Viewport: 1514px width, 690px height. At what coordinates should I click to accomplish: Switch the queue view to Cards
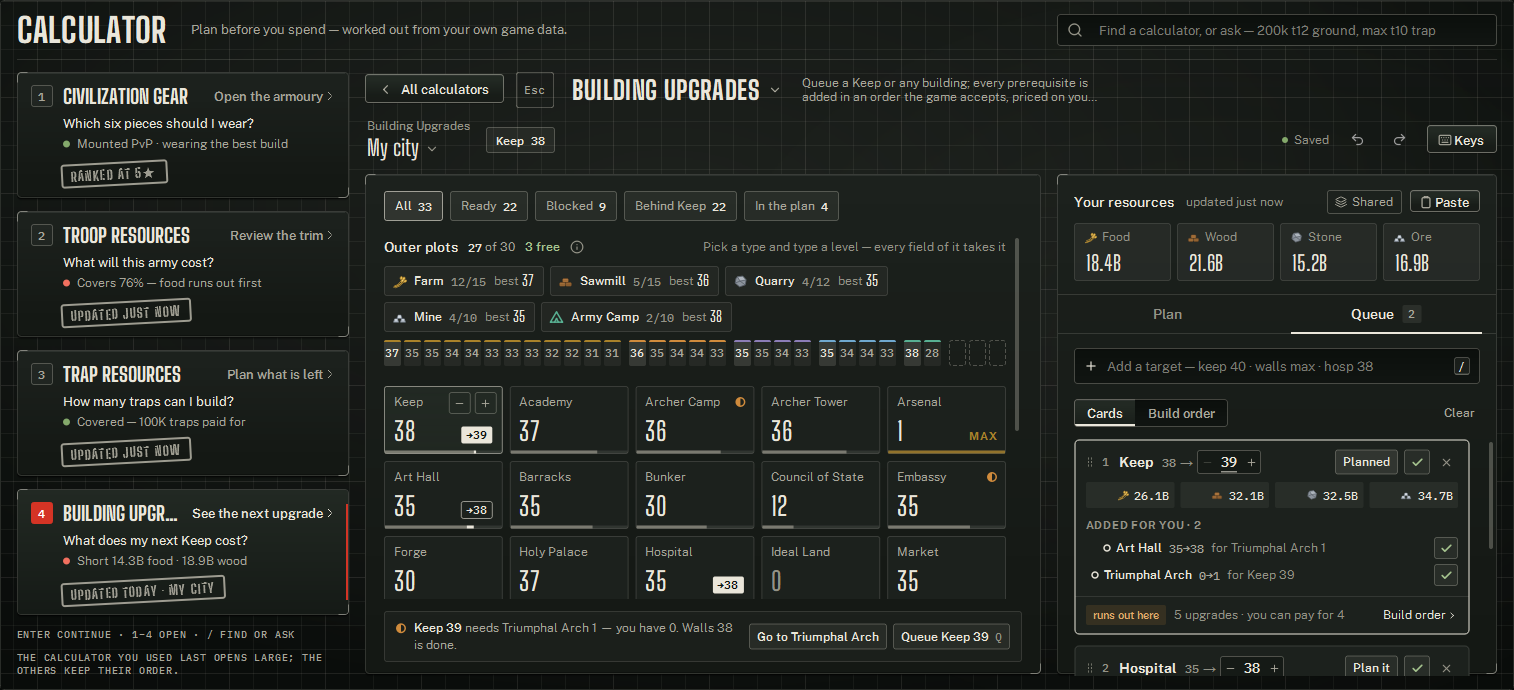[1105, 413]
